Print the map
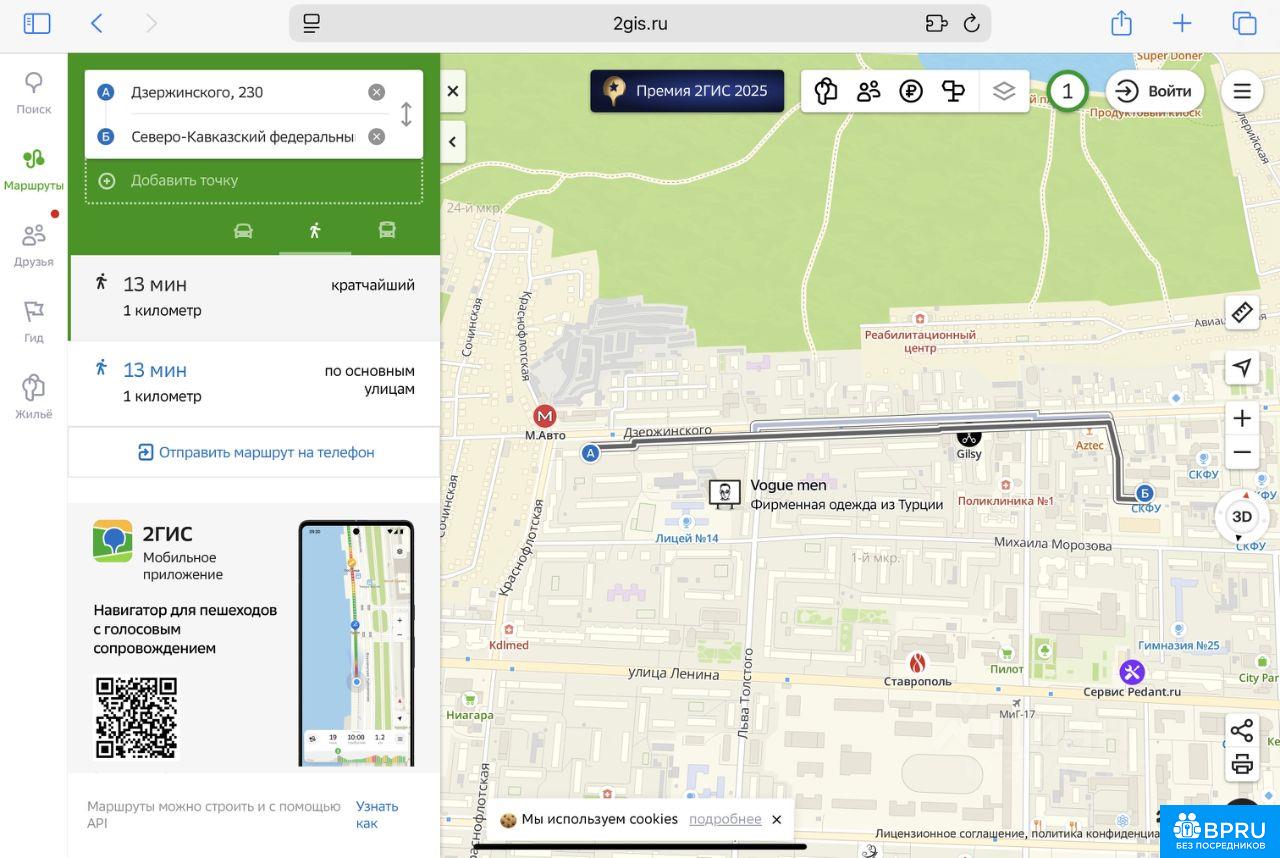Image resolution: width=1280 pixels, height=858 pixels. 1242,765
